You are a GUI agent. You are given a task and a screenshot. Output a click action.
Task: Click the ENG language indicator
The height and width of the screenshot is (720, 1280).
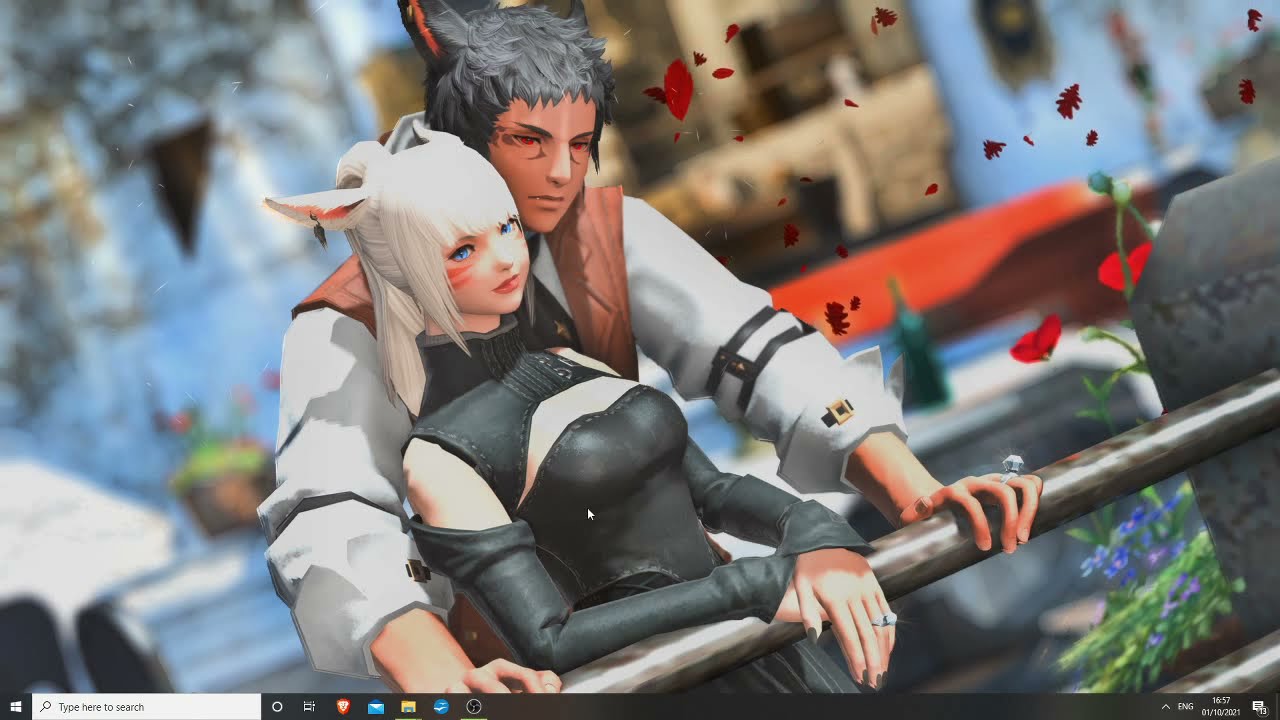tap(1186, 707)
